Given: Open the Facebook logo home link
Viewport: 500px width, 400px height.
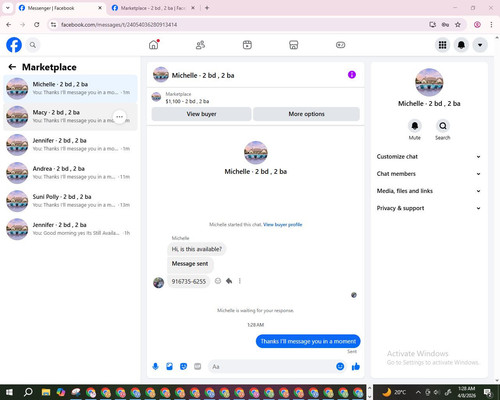Looking at the screenshot, I should click(x=14, y=45).
